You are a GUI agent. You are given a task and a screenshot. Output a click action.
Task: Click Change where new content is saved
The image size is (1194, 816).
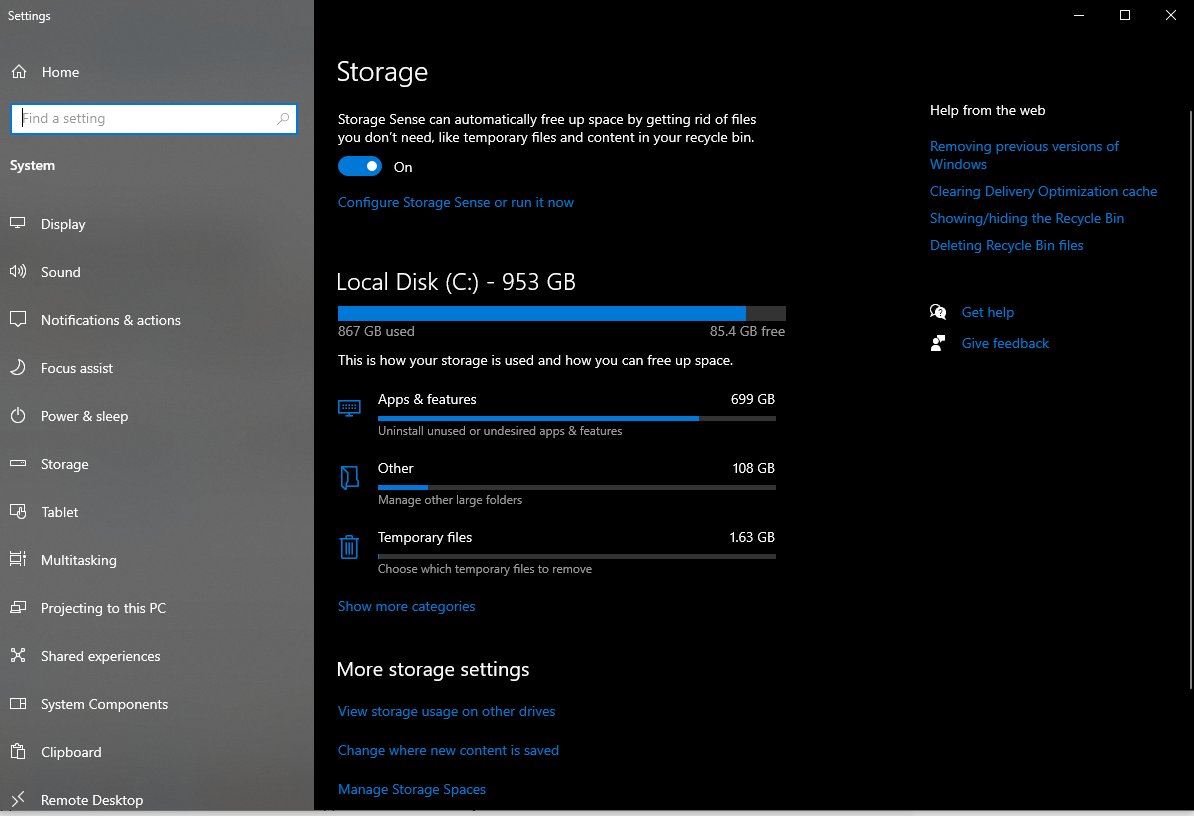pyautogui.click(x=448, y=750)
